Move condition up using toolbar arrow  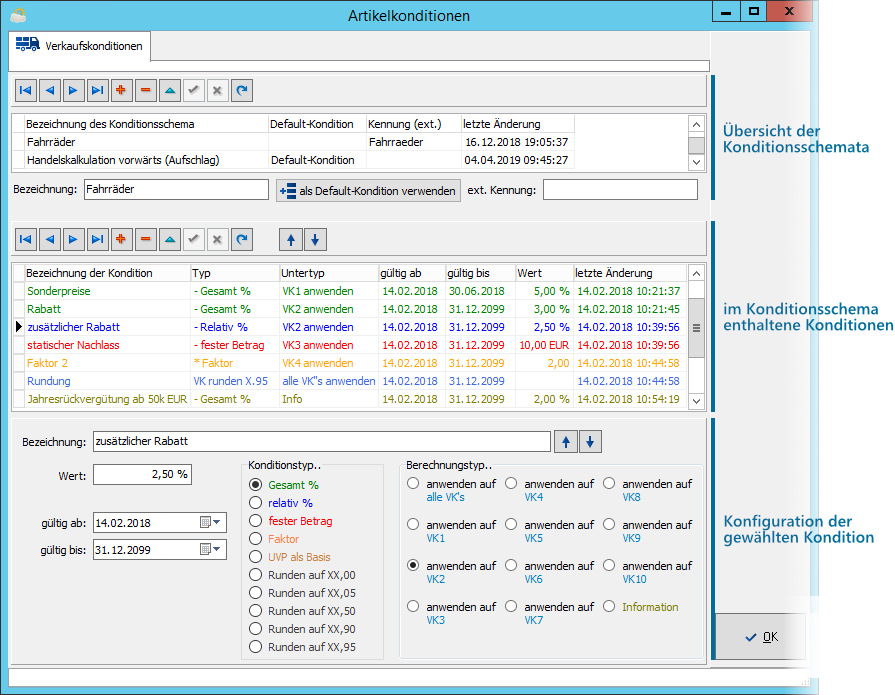(x=291, y=240)
